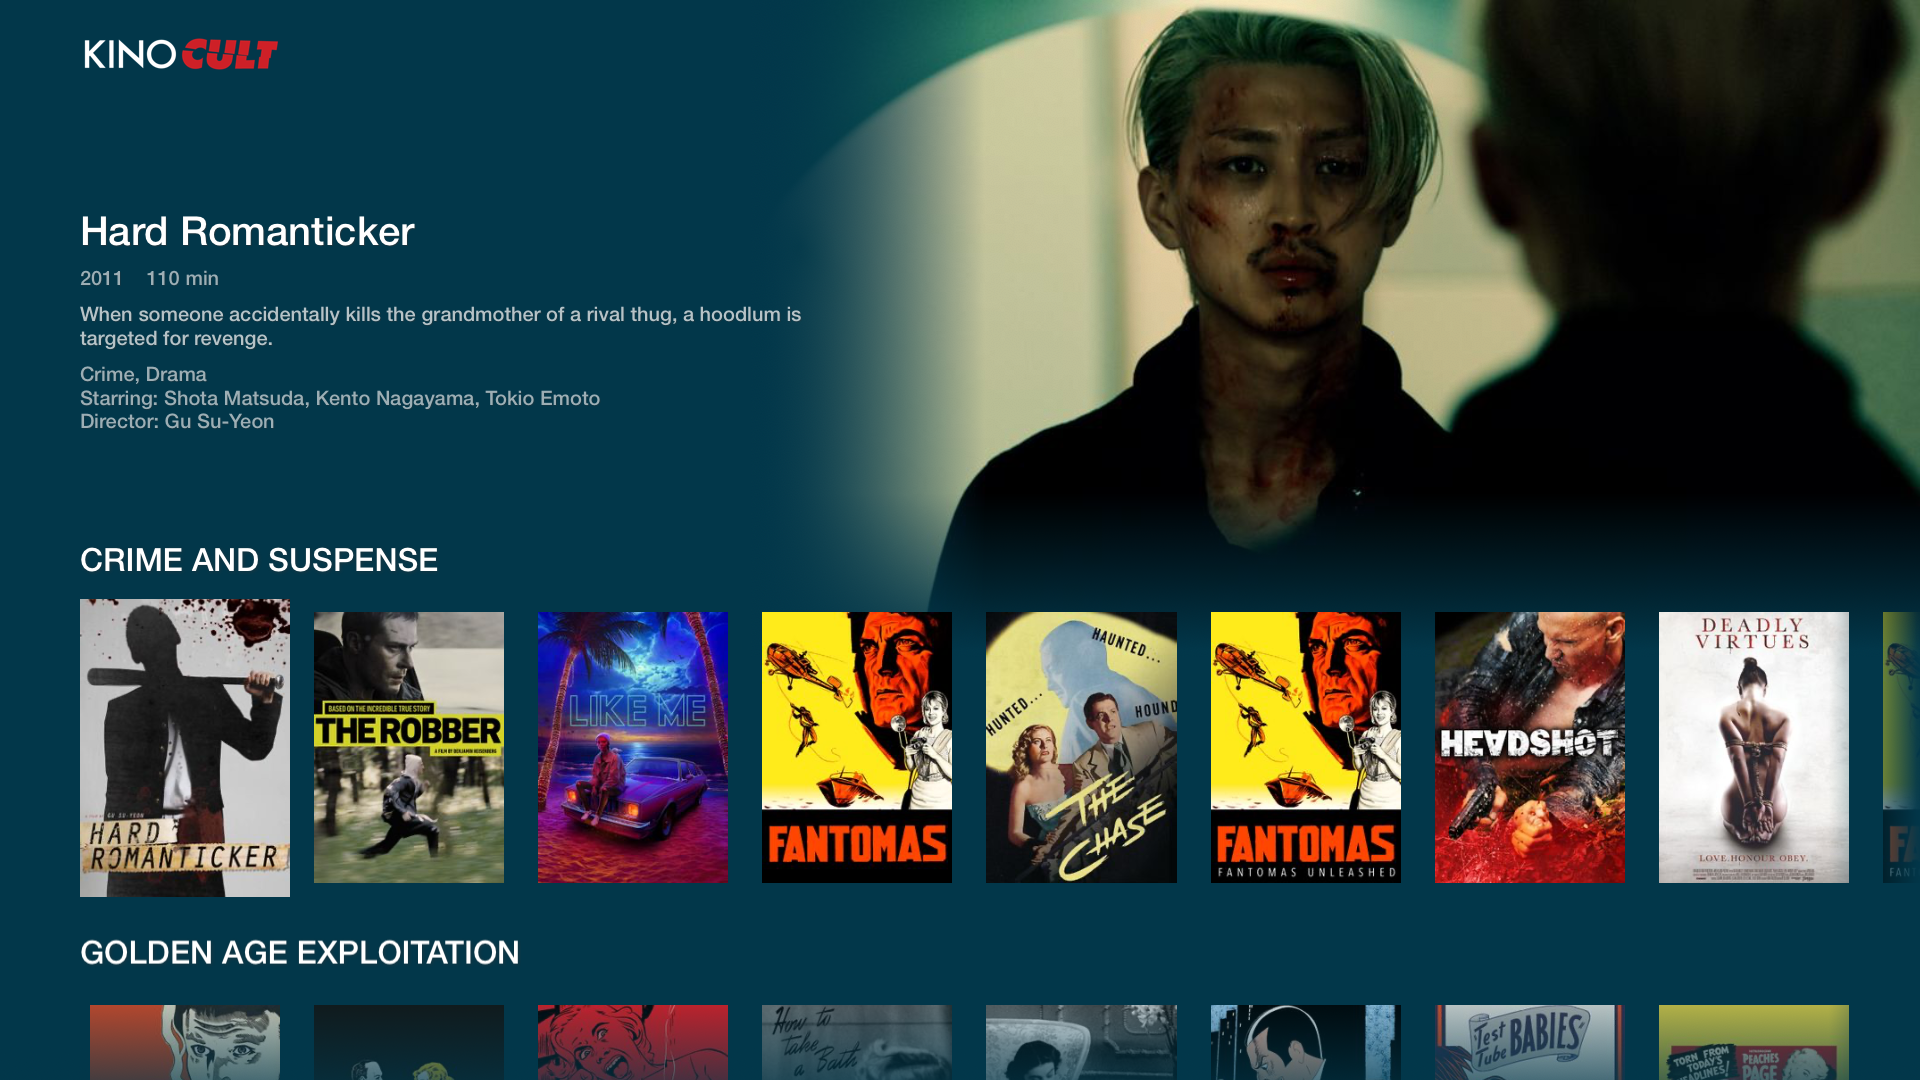Select the bald silhouette man poster
Viewport: 1920px width, 1080px height.
tap(1305, 1042)
